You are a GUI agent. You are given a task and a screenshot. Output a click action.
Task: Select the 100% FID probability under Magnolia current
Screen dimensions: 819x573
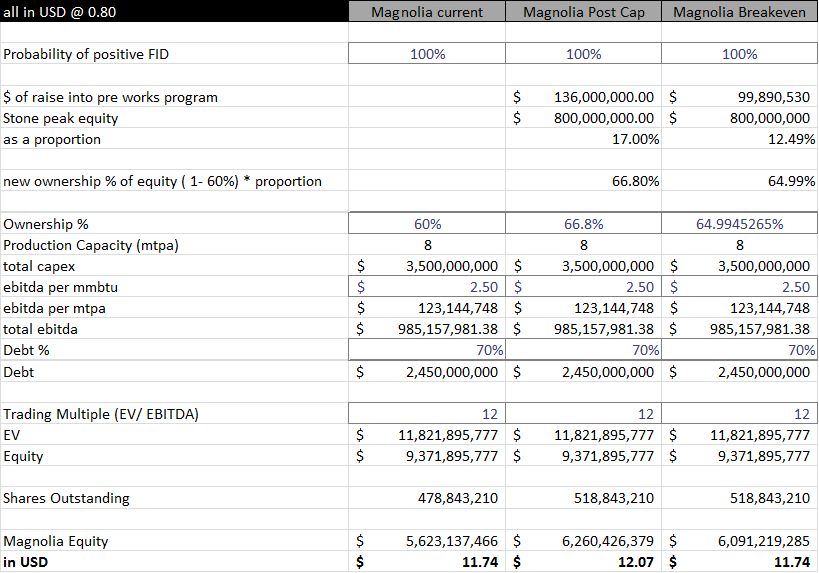[427, 54]
